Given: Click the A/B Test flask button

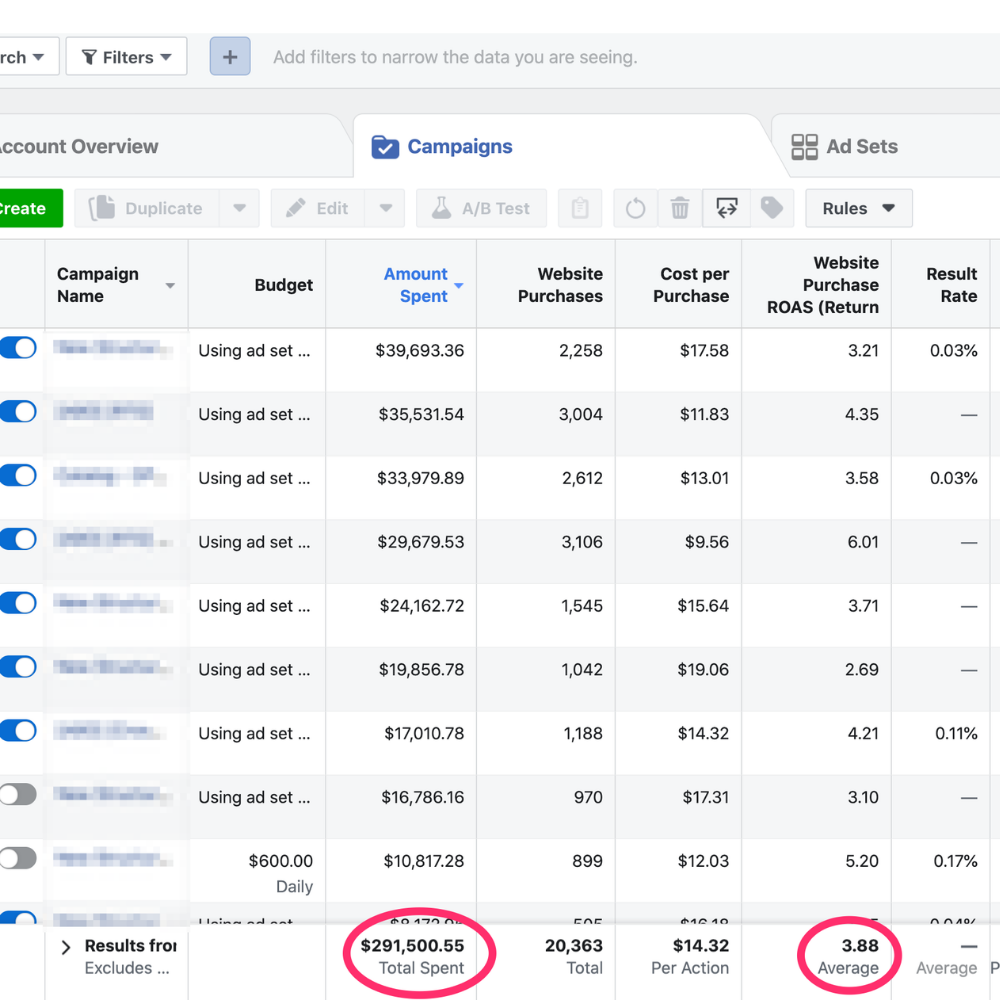Looking at the screenshot, I should (x=482, y=208).
